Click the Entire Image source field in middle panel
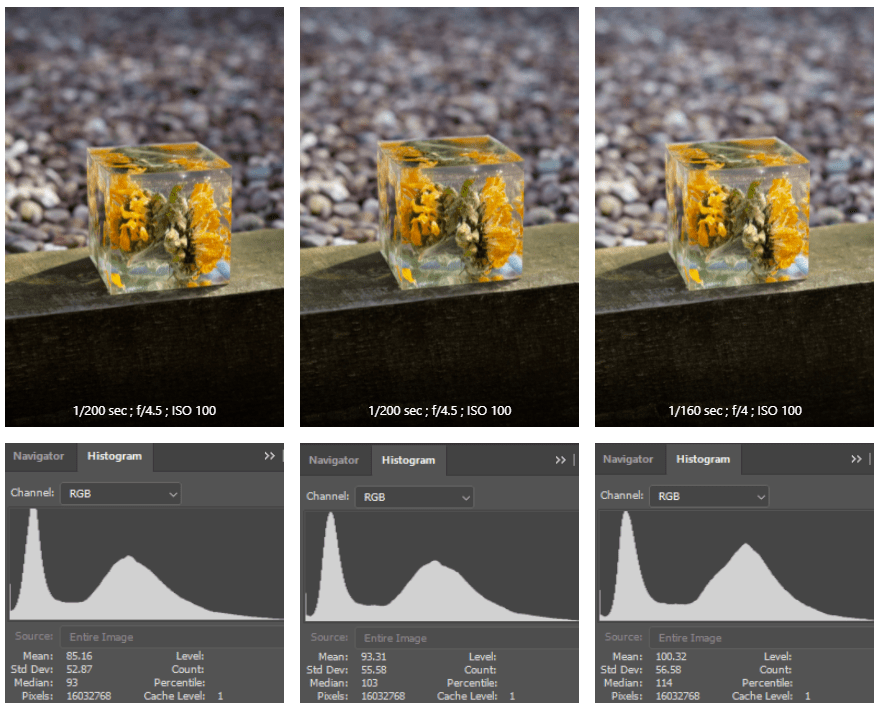 (466, 638)
